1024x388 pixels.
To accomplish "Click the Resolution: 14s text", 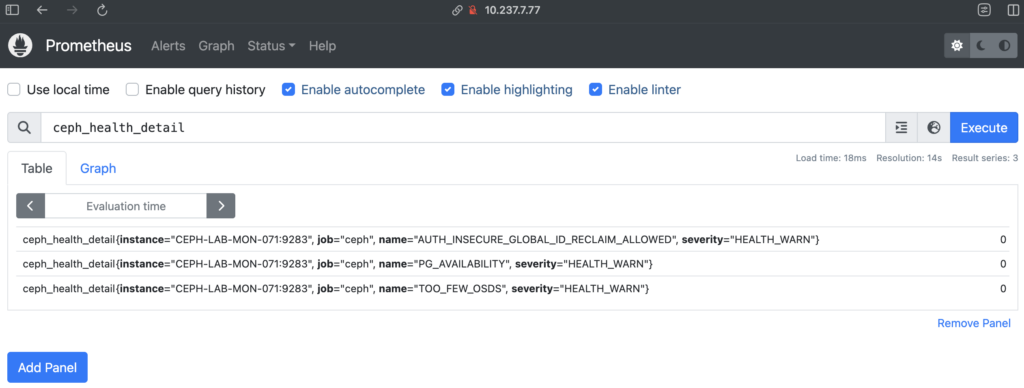I will 909,158.
